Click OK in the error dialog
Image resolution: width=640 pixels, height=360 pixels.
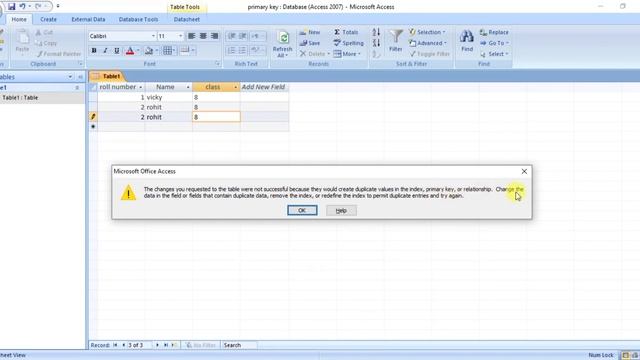tap(302, 210)
